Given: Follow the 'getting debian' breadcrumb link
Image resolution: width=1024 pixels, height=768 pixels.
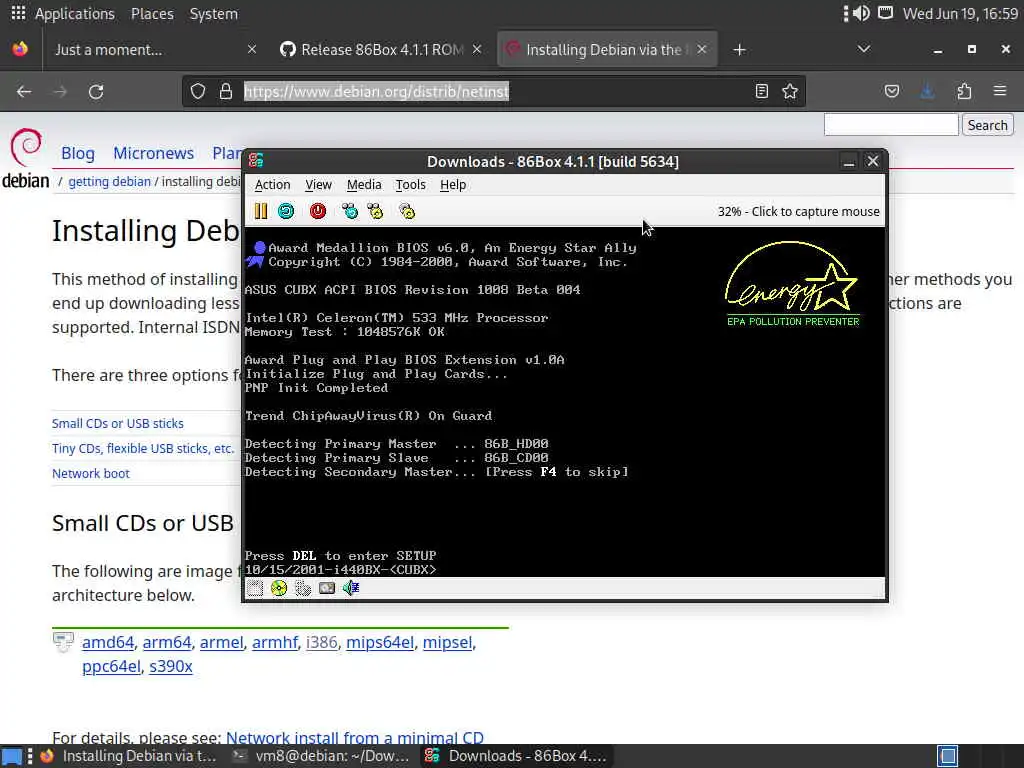Looking at the screenshot, I should (x=110, y=182).
